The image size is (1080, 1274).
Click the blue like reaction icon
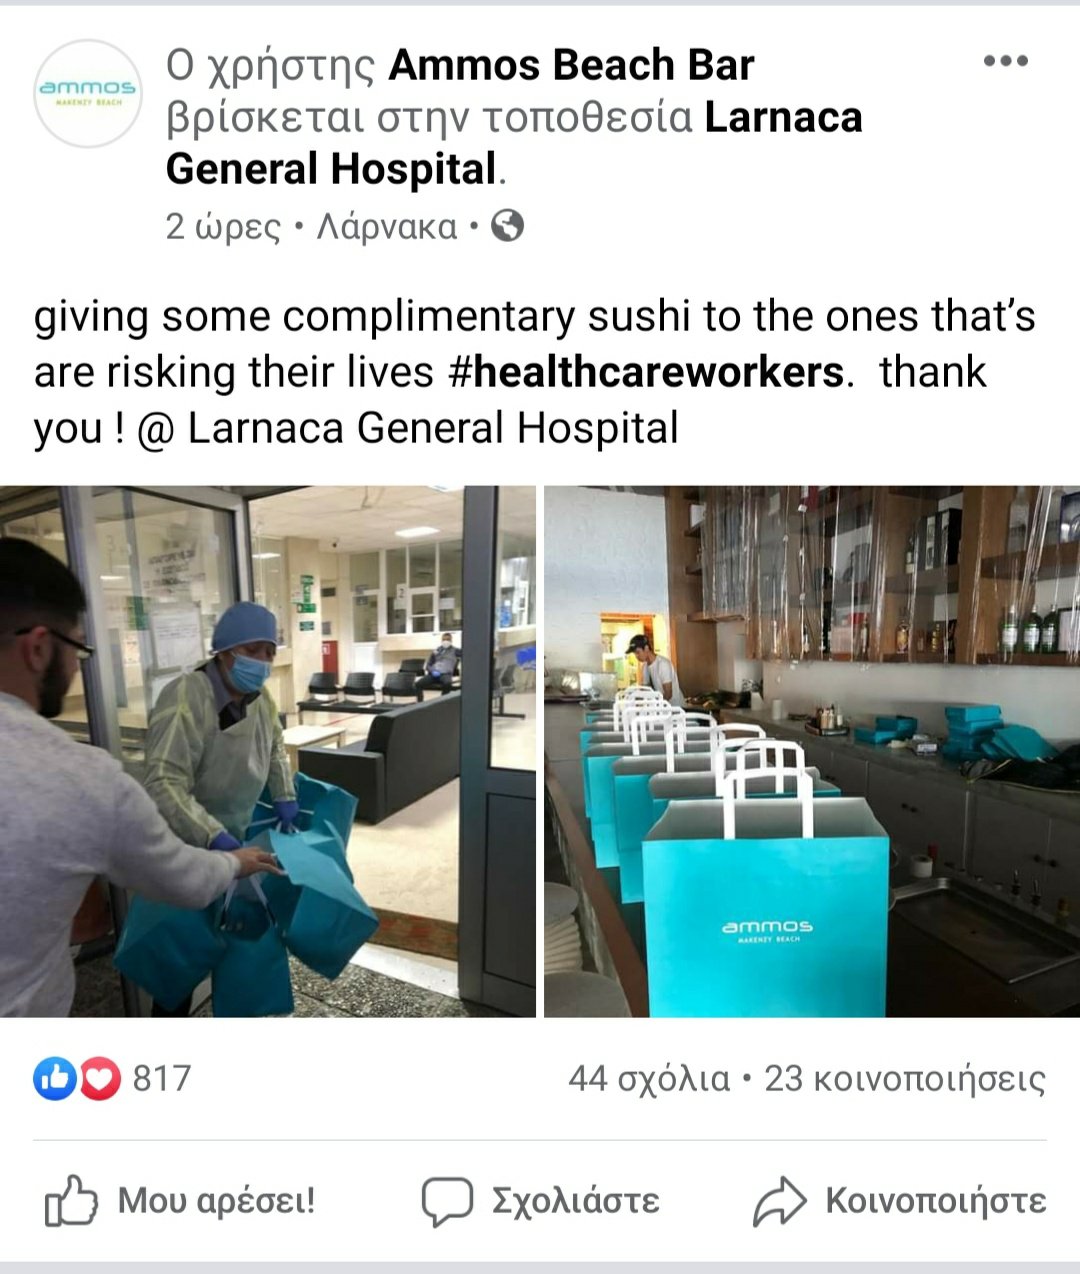tap(55, 1078)
